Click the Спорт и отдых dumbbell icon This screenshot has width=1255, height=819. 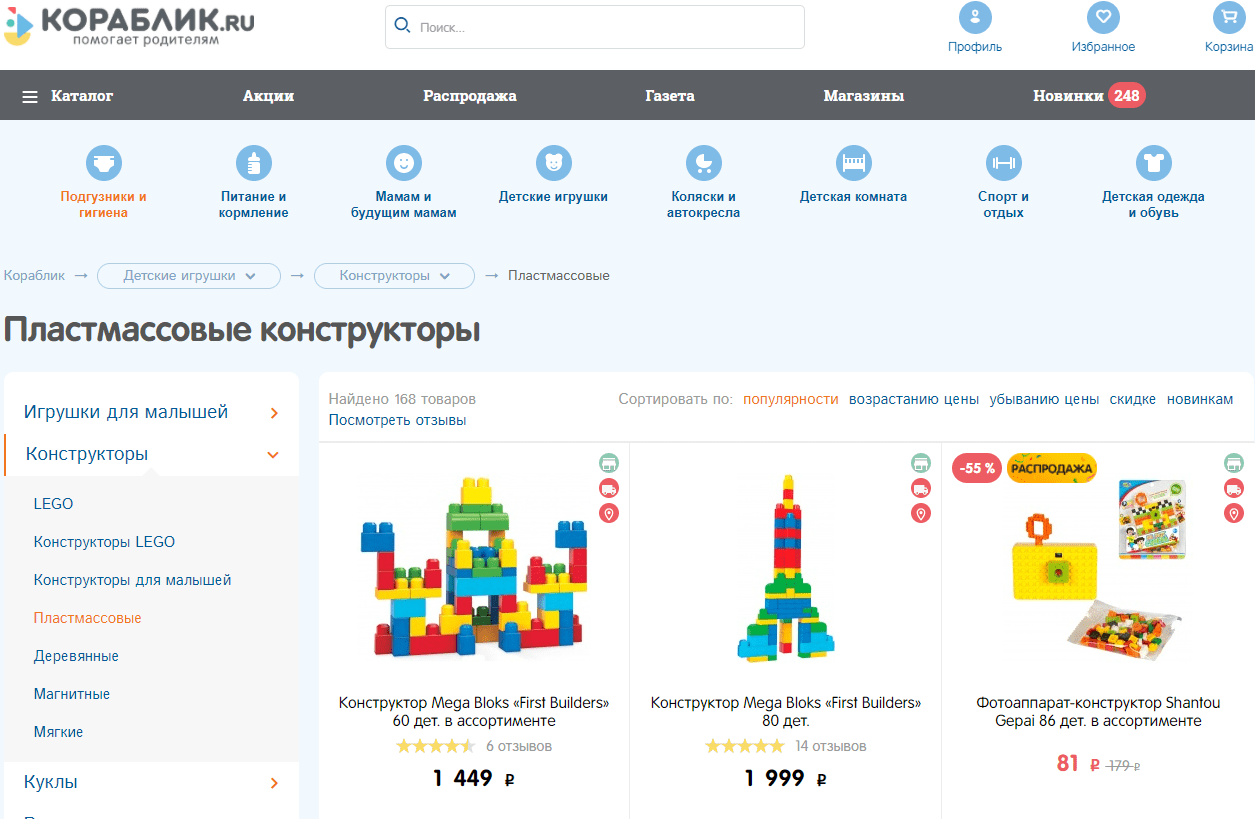1004,163
